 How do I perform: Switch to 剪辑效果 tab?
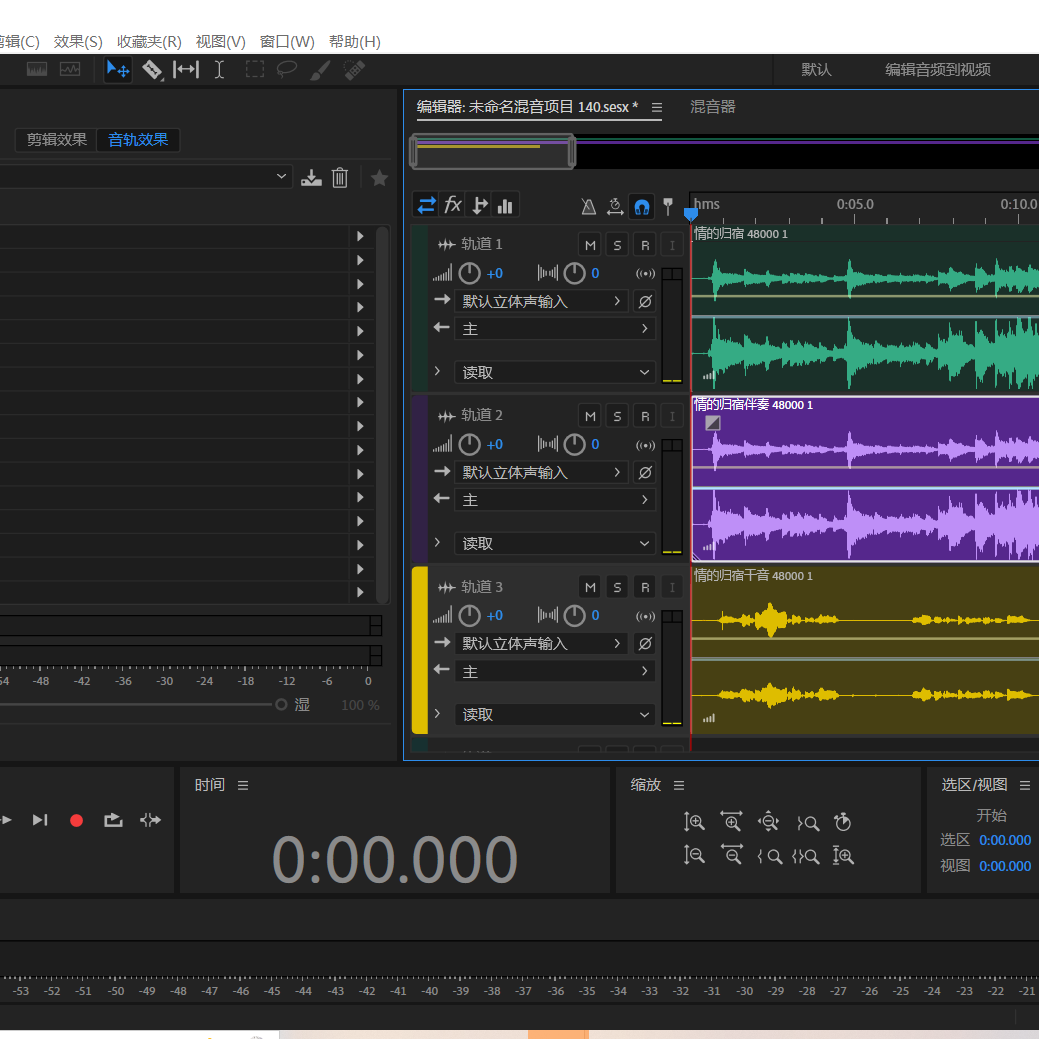click(56, 140)
